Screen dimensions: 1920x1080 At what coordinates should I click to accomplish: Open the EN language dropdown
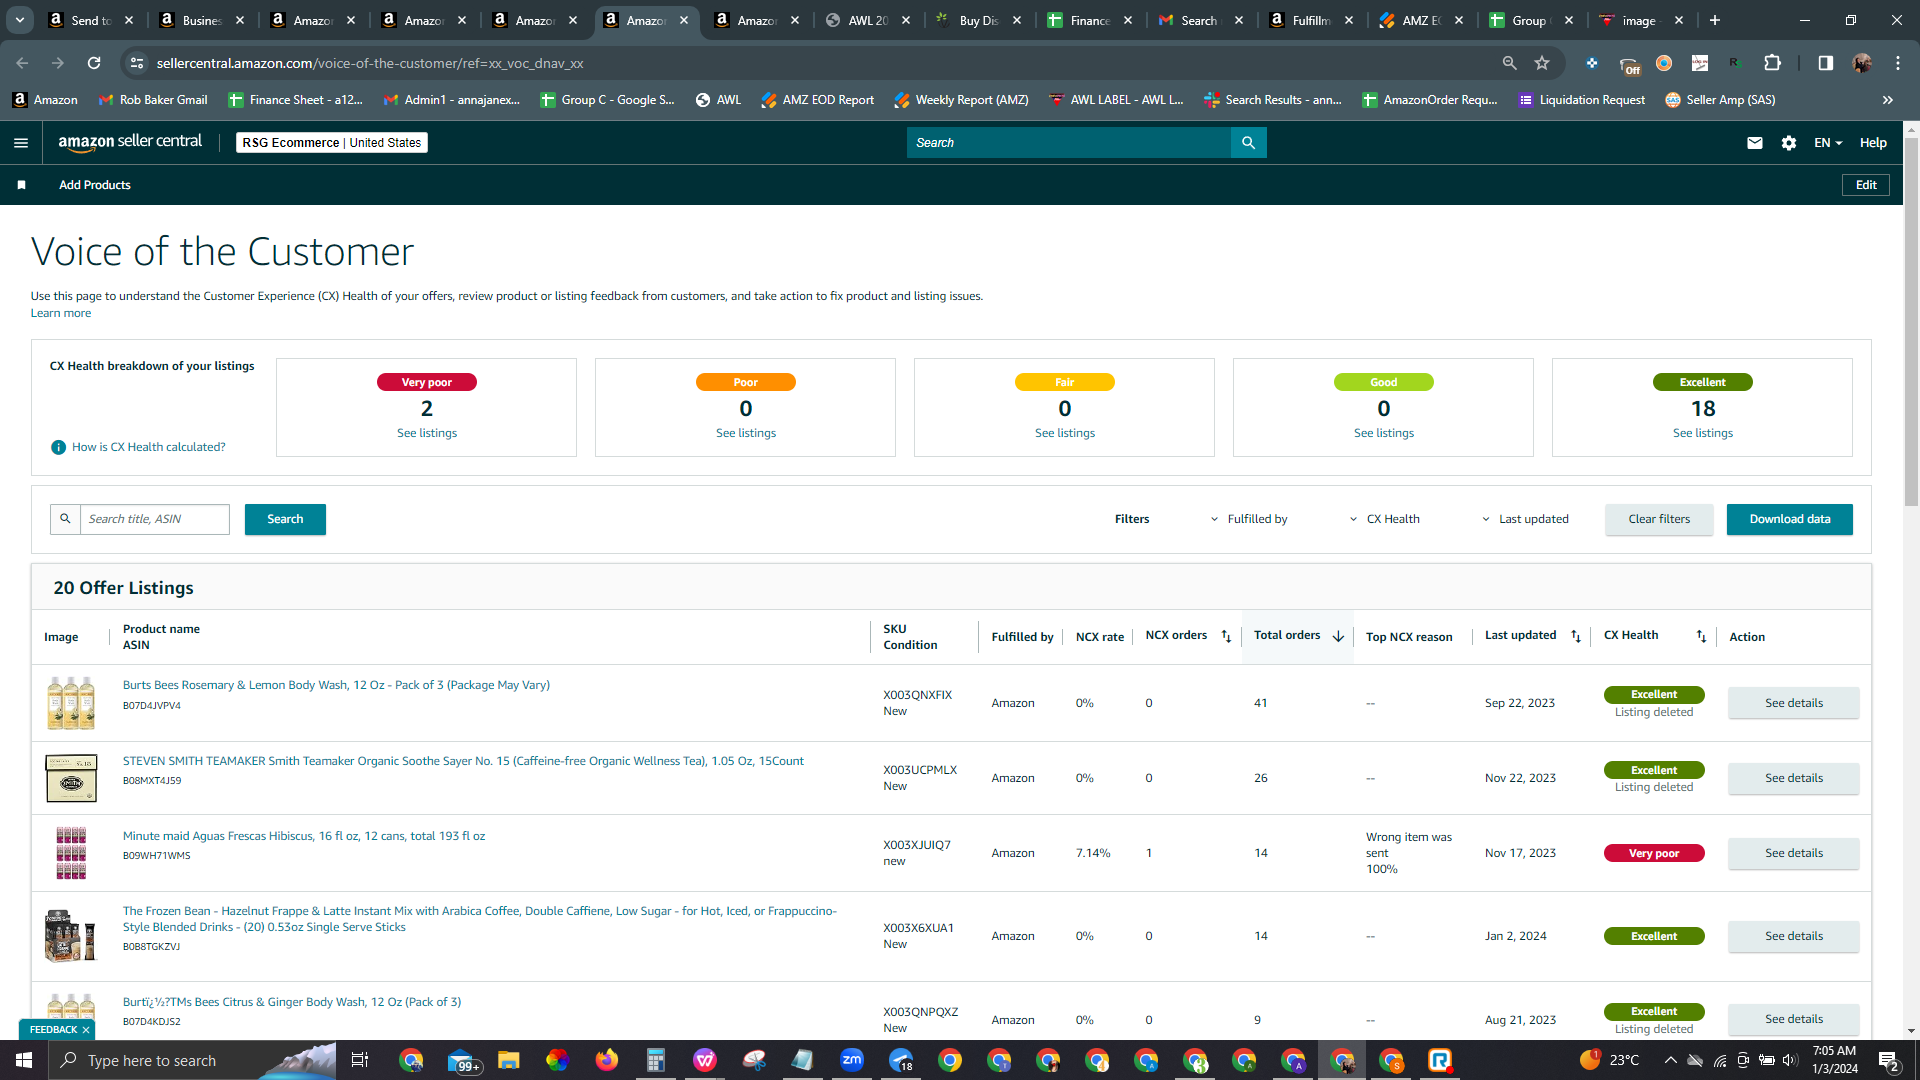[1828, 143]
